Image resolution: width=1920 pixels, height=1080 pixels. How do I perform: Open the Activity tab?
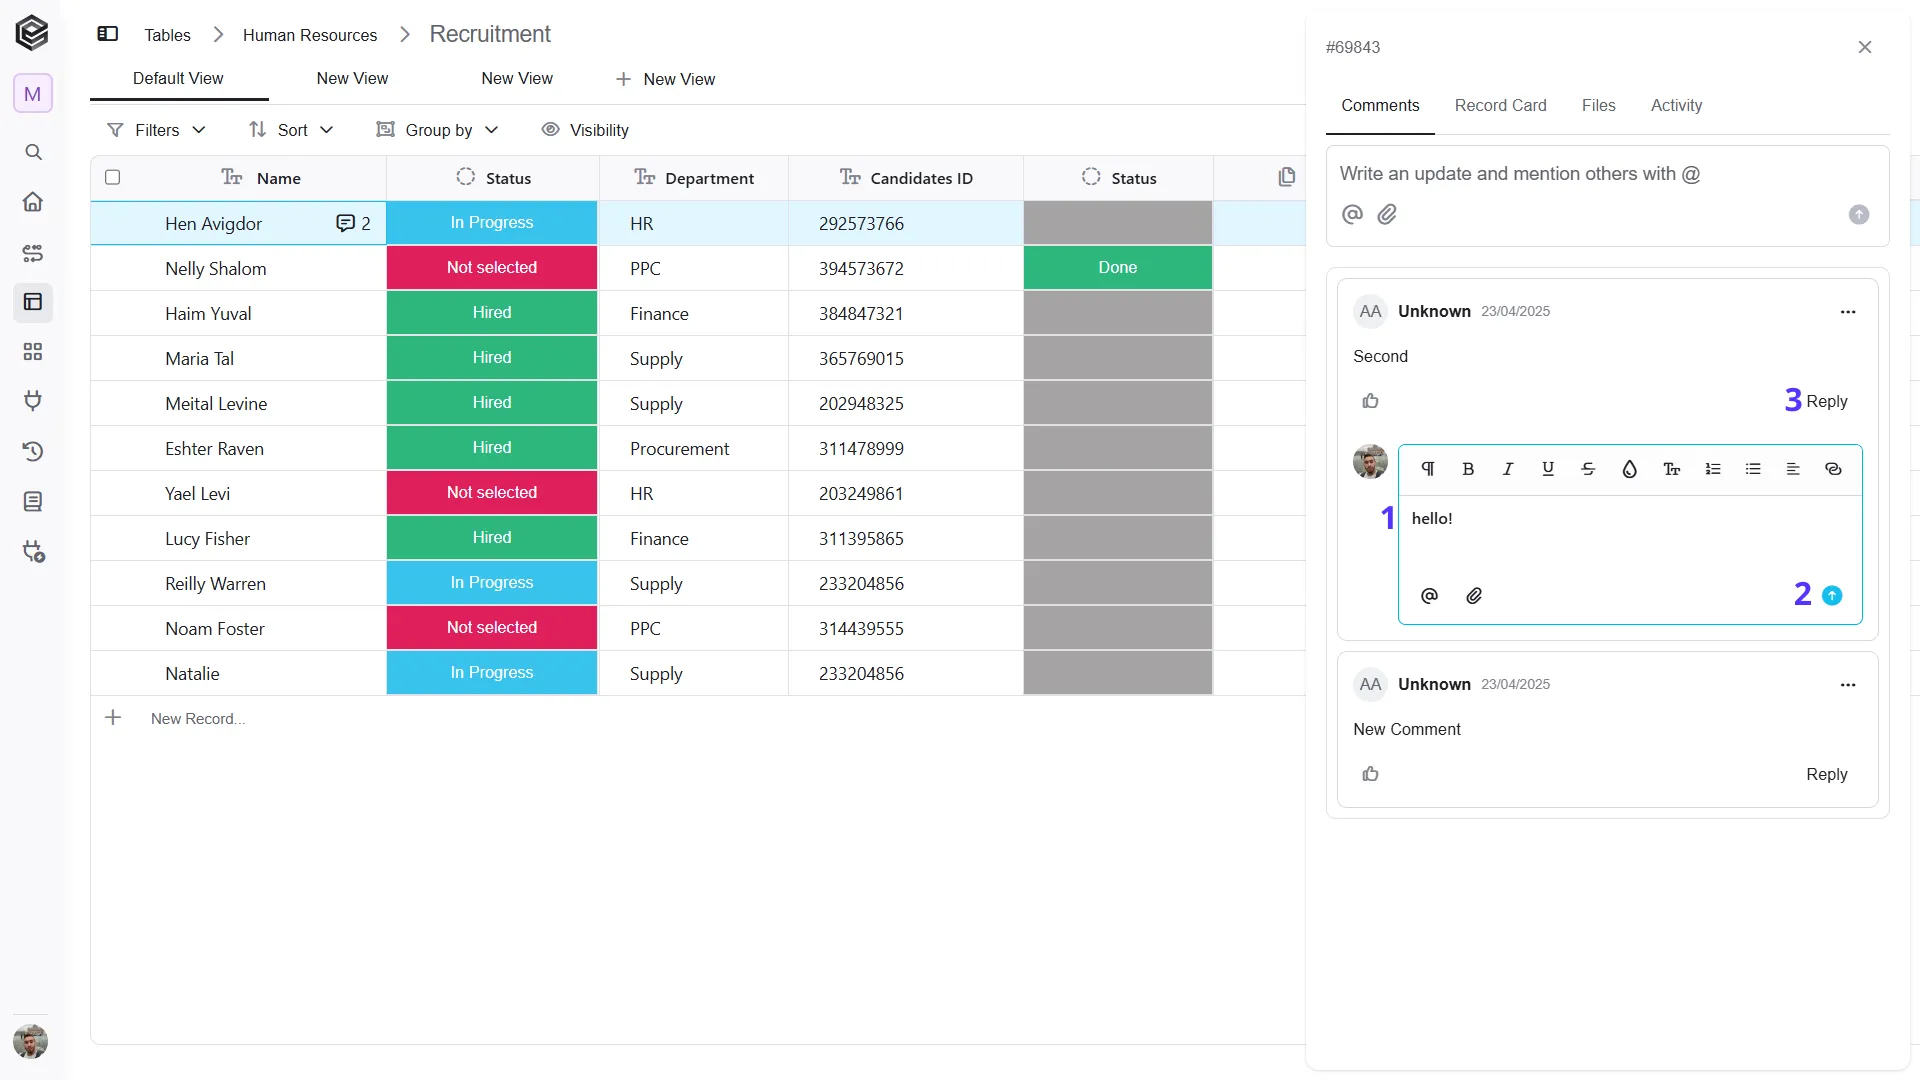(1676, 105)
